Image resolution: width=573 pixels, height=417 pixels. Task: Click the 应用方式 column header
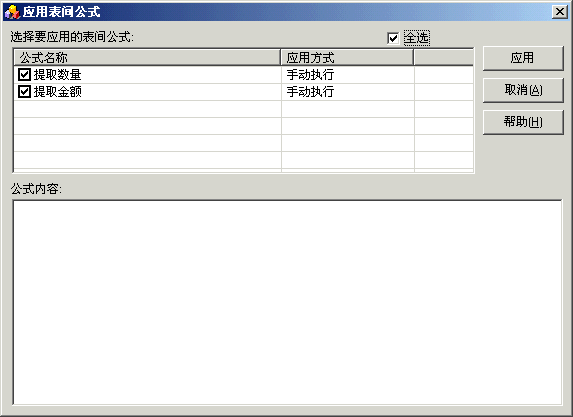(x=347, y=57)
